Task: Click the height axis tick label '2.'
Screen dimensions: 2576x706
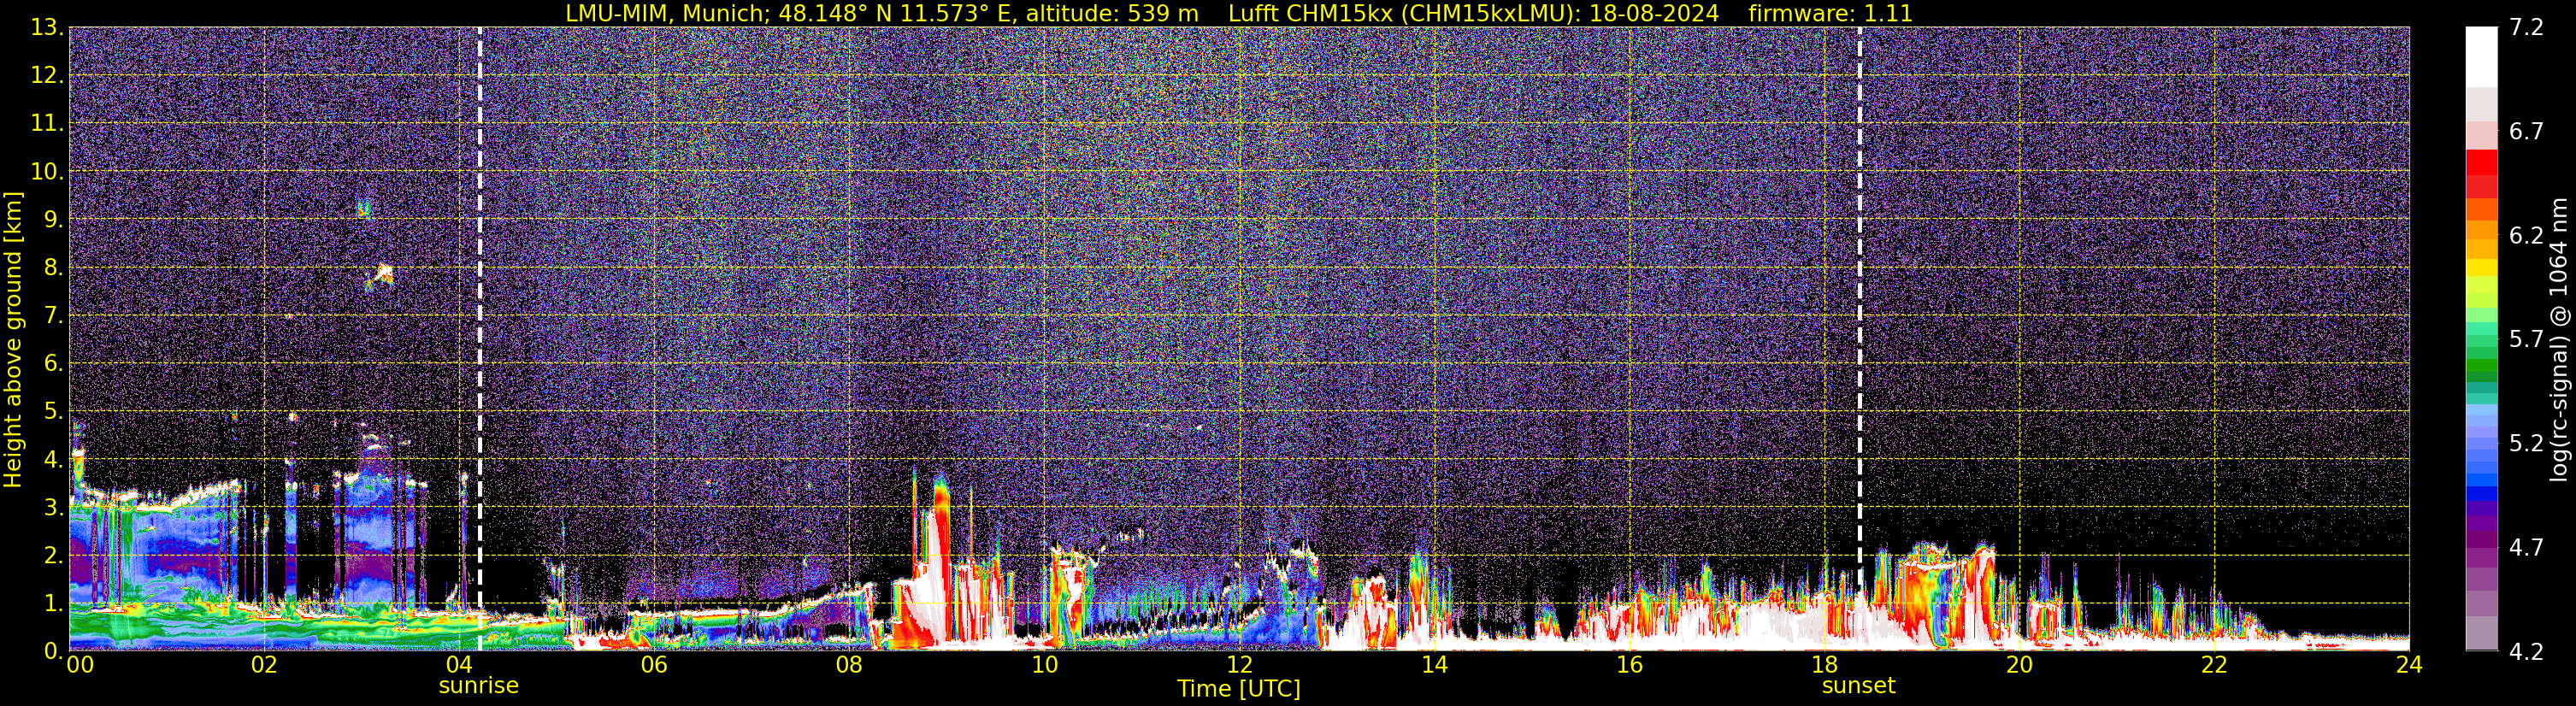Action: click(53, 556)
